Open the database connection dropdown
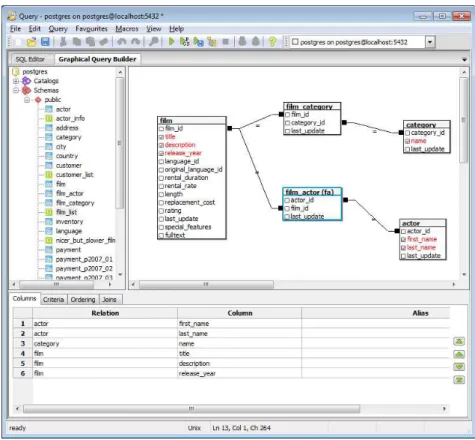Image resolution: width=475 pixels, height=440 pixels. (430, 42)
